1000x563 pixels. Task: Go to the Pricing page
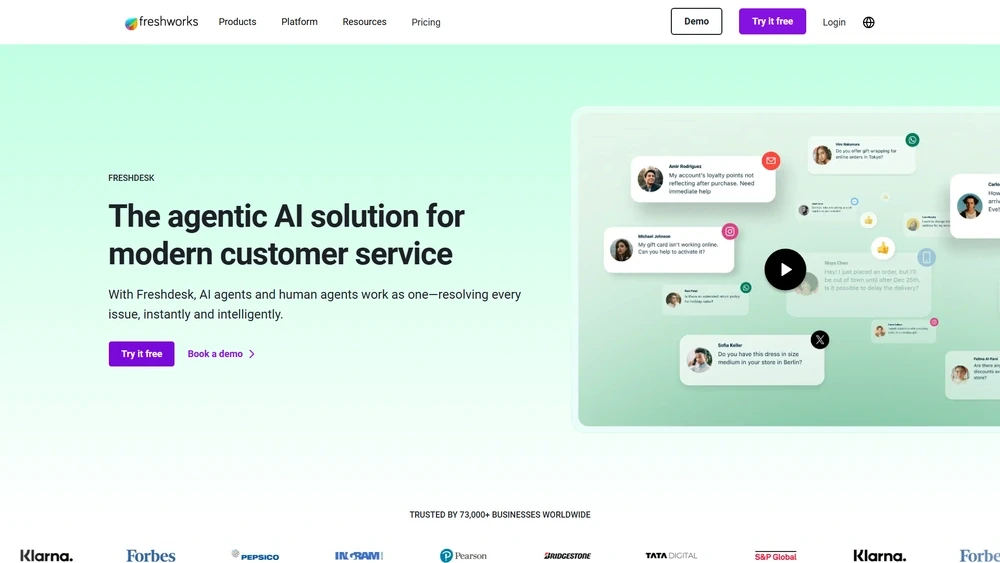tap(425, 22)
